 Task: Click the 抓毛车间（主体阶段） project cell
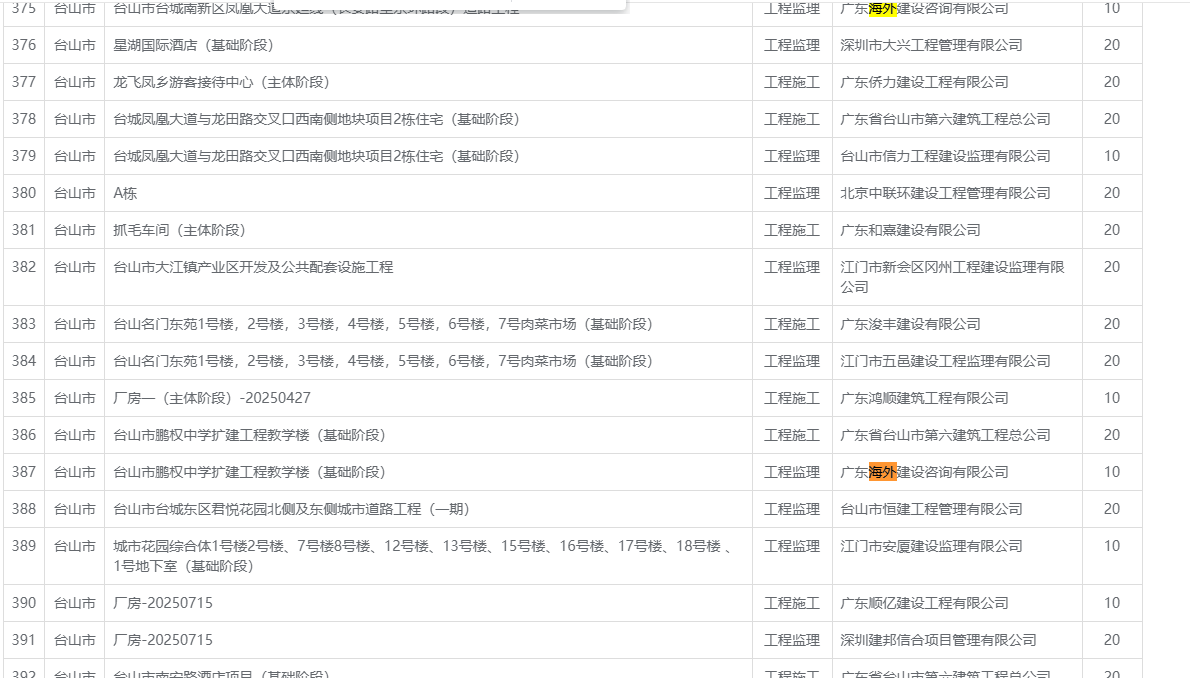[x=179, y=230]
